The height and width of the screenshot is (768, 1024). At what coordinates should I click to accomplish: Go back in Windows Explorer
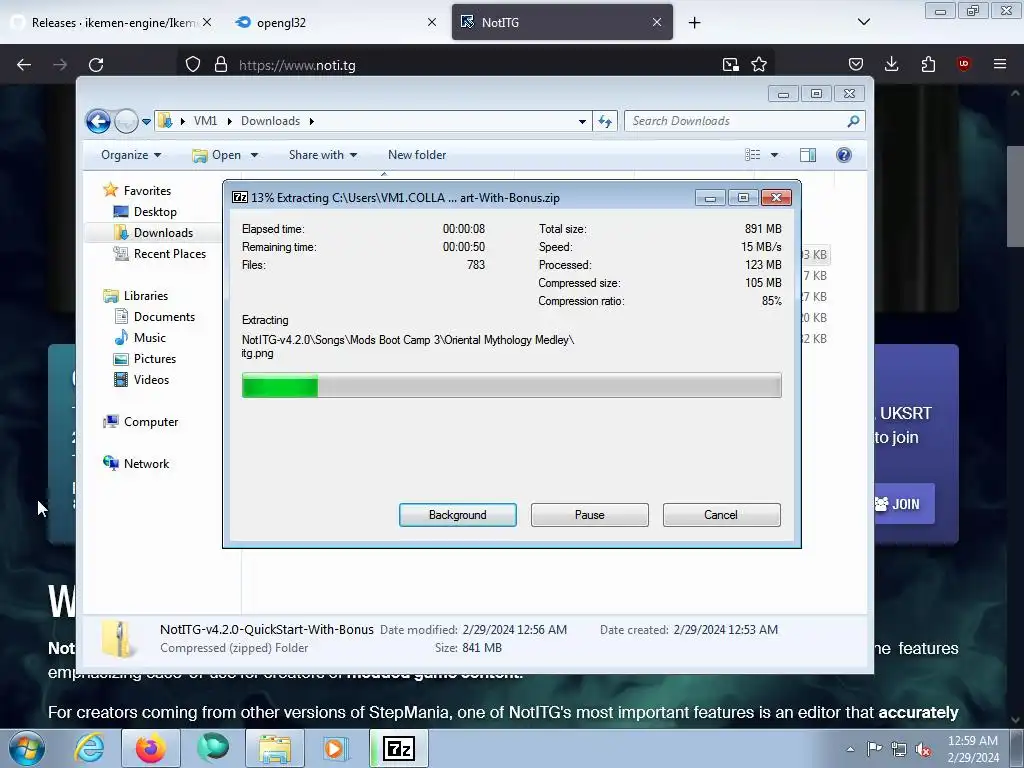tap(99, 121)
